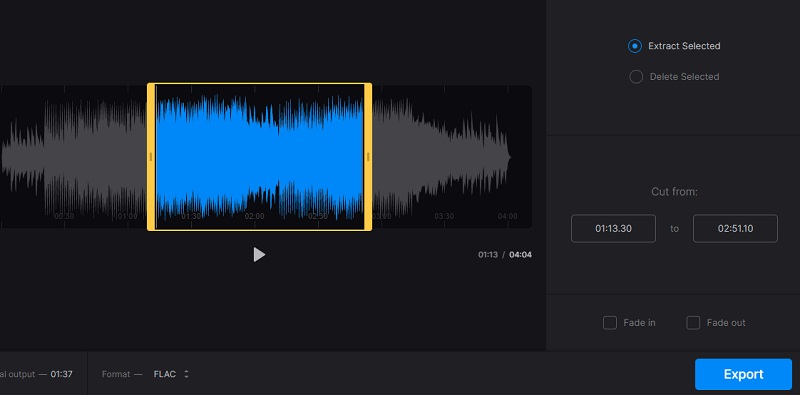Click the left yellow trim handle
The width and height of the screenshot is (800, 395).
click(151, 157)
